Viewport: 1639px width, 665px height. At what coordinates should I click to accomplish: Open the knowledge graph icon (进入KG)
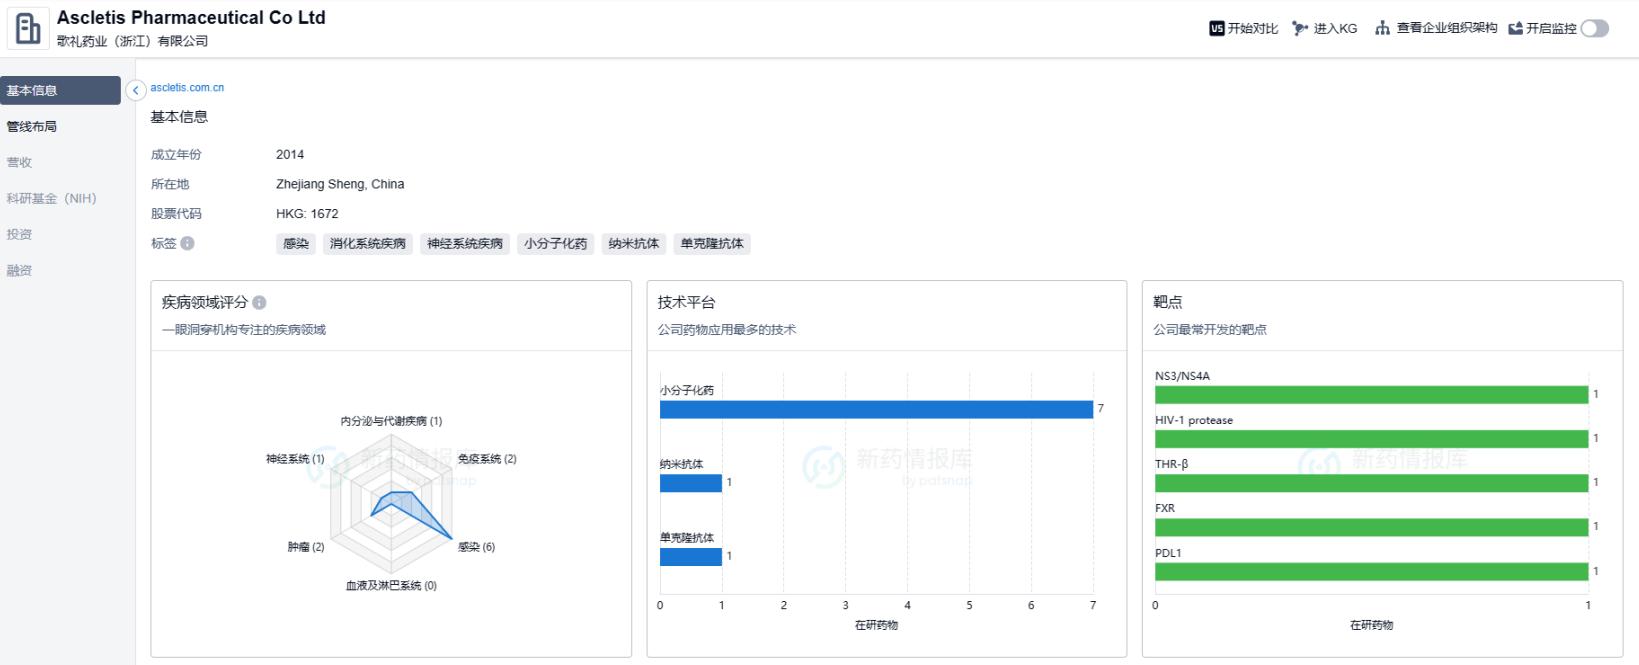tap(1300, 28)
